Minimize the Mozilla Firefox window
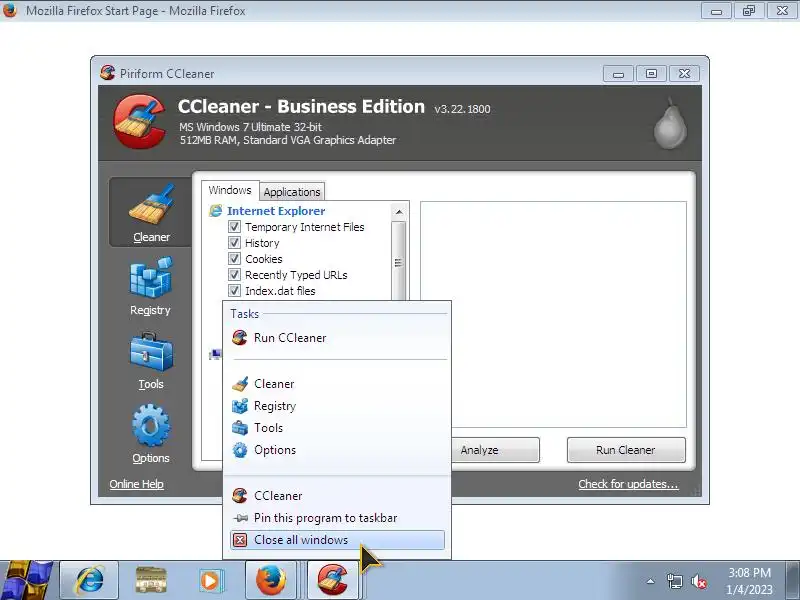800x600 pixels. [716, 11]
